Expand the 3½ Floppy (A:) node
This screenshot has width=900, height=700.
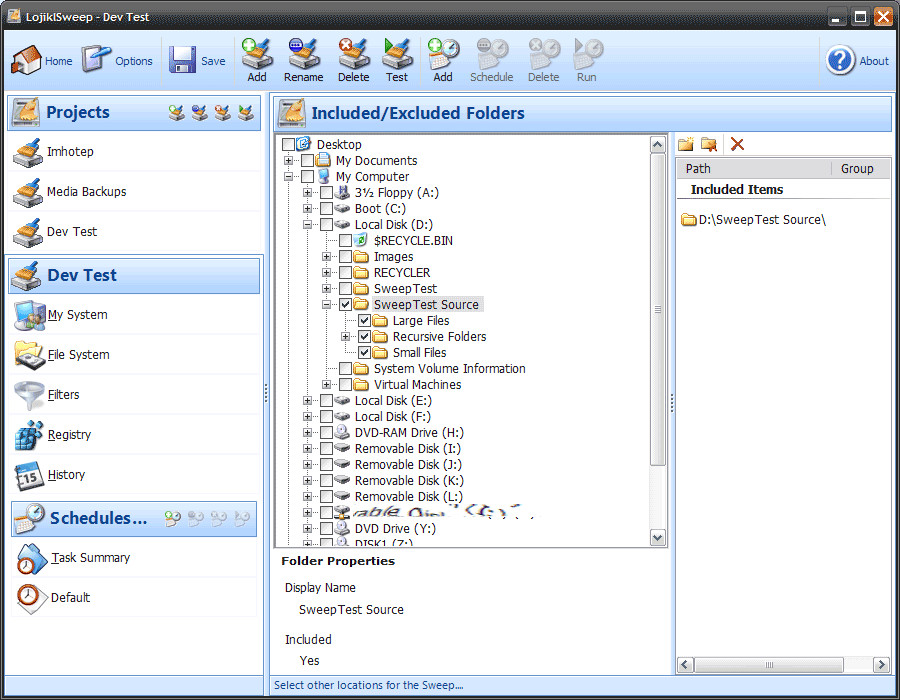point(308,193)
